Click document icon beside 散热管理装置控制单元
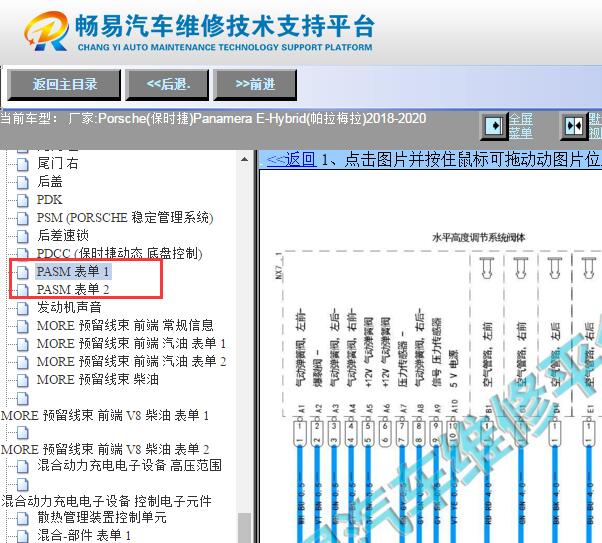The height and width of the screenshot is (543, 602). (23, 518)
